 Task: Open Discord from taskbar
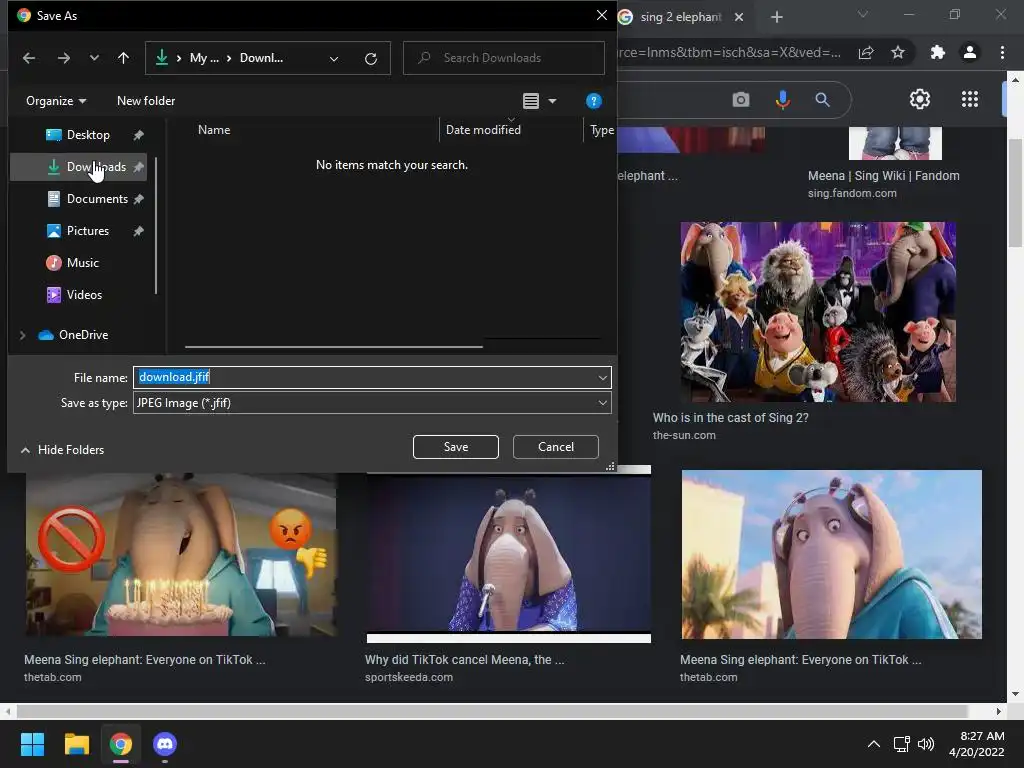click(165, 744)
